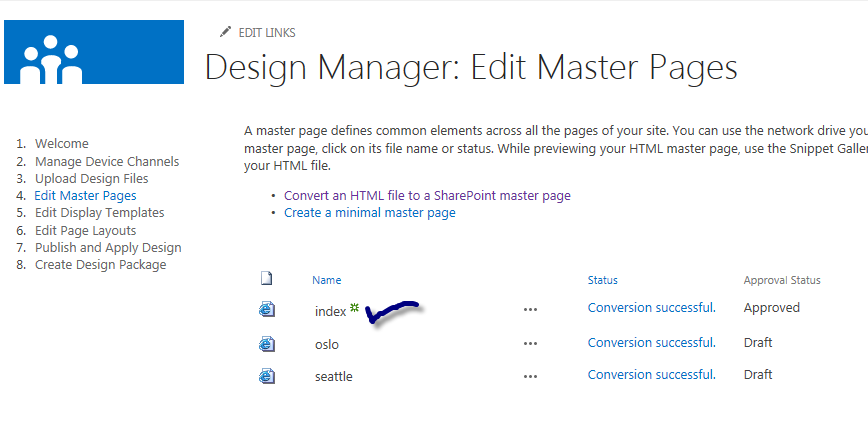Click the pencil icon beside EDIT LINKS
Image resolution: width=868 pixels, height=430 pixels.
point(226,32)
